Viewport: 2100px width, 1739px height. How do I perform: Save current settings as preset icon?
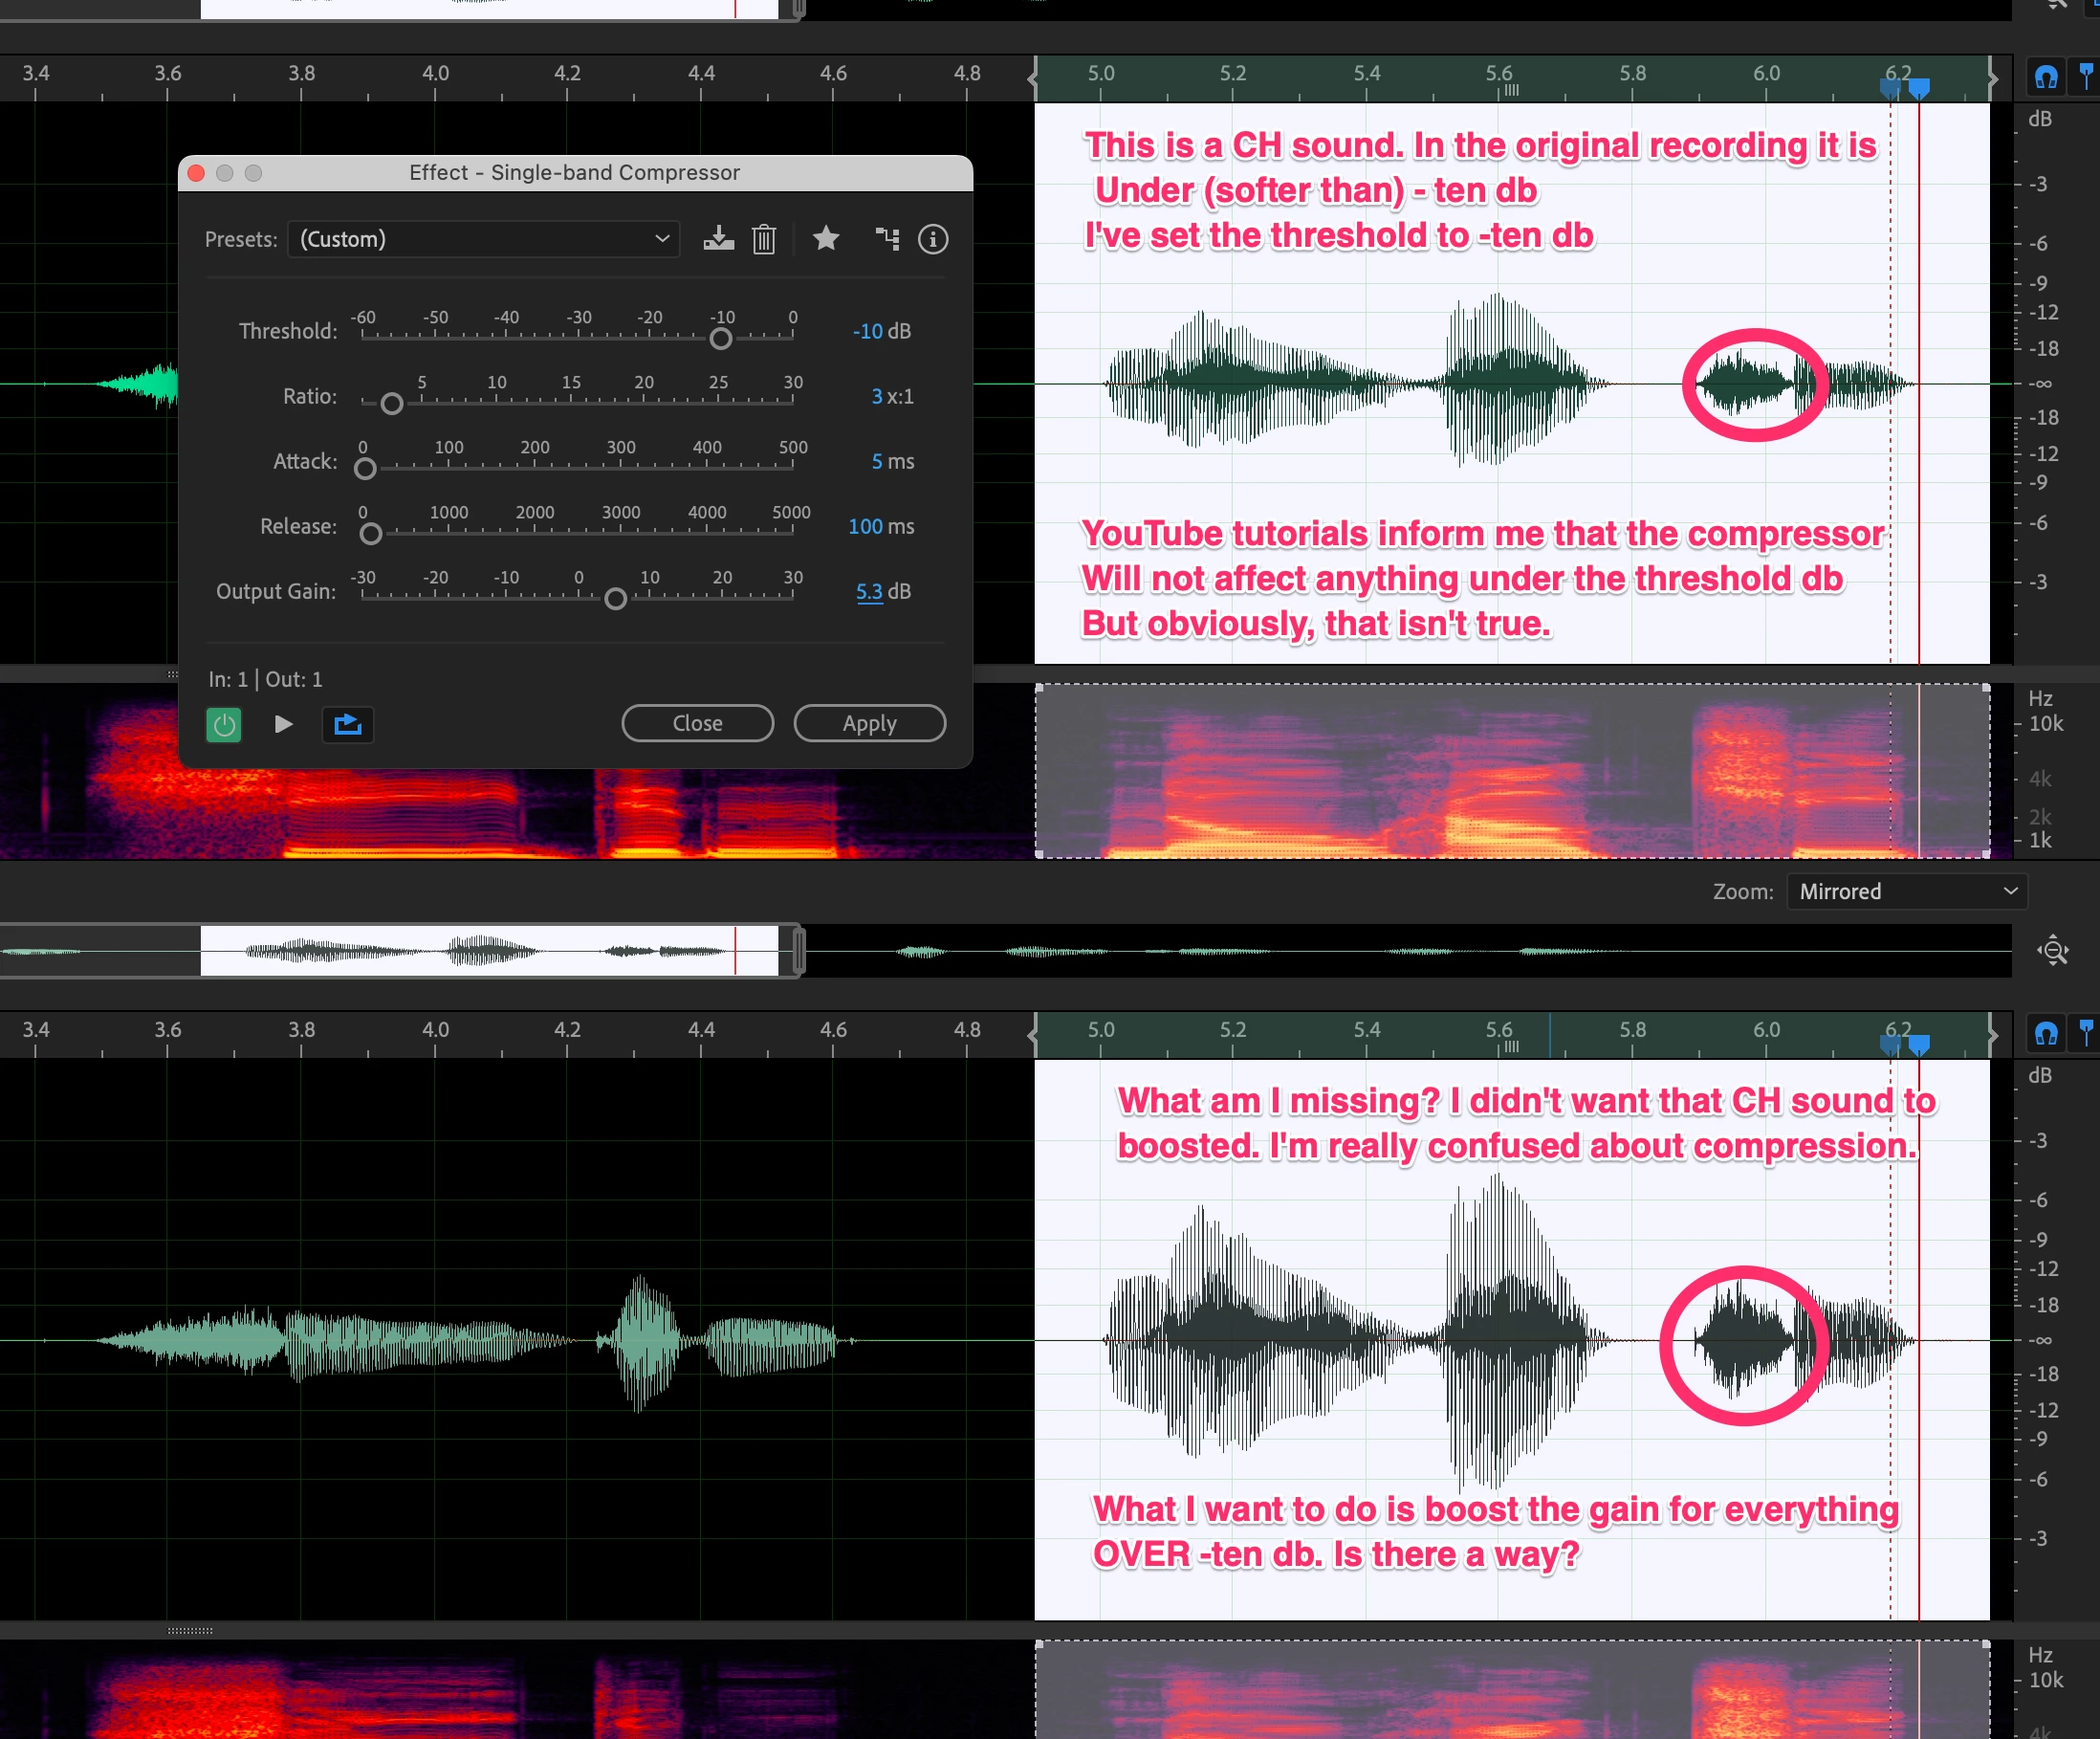718,239
